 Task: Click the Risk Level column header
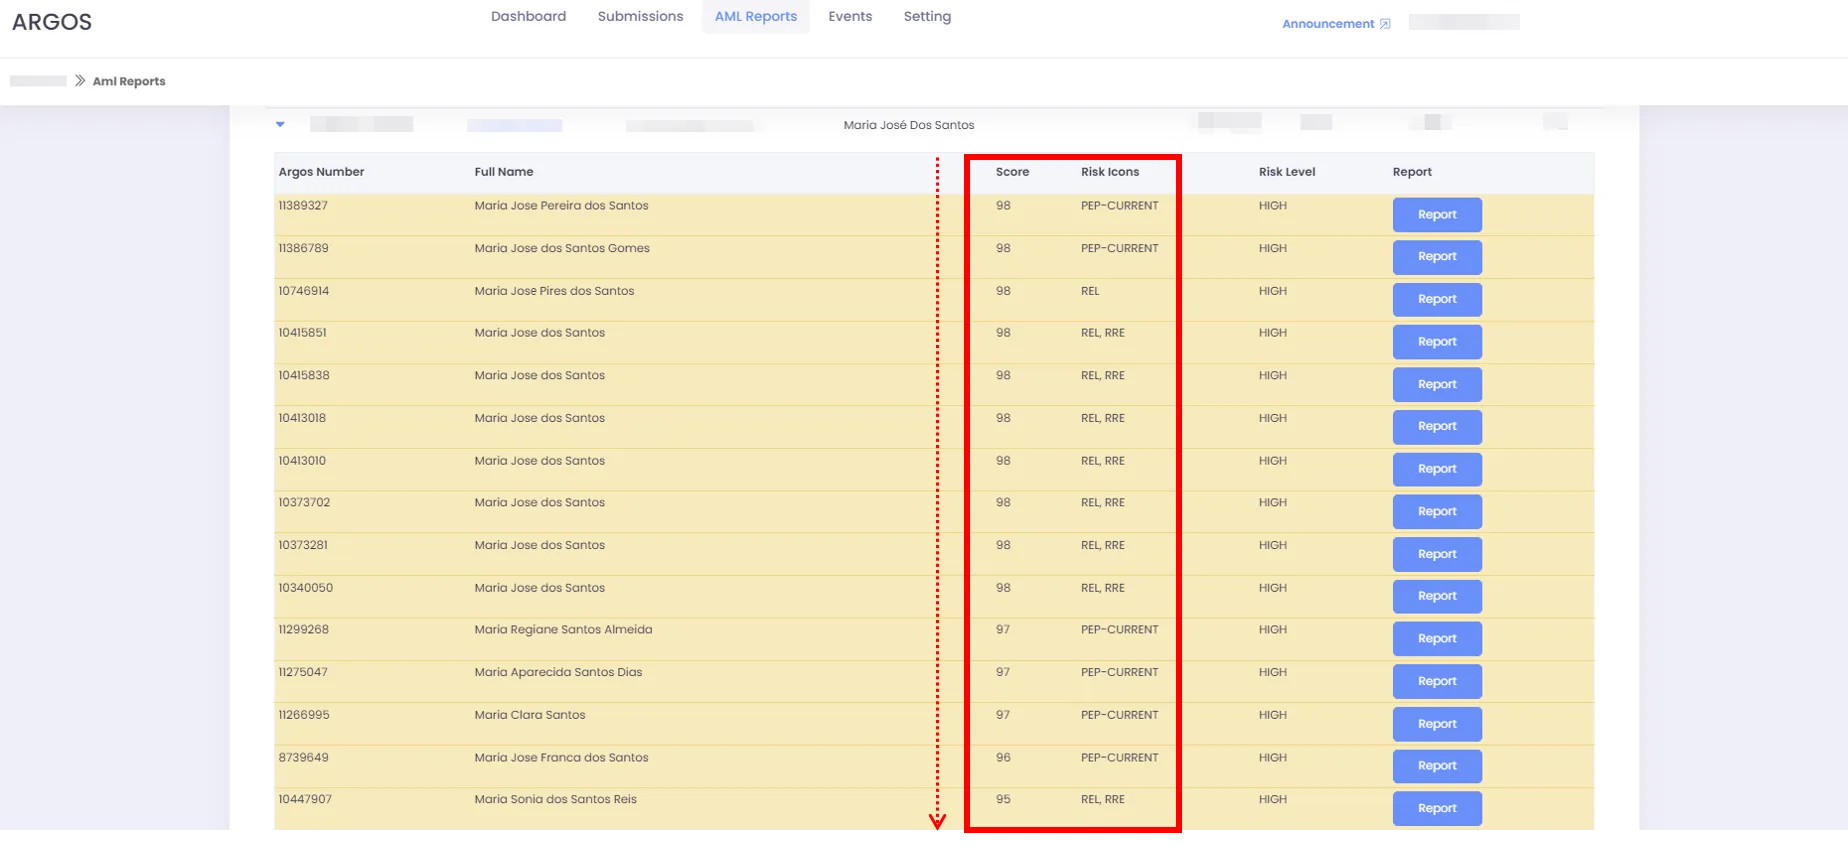(1287, 172)
